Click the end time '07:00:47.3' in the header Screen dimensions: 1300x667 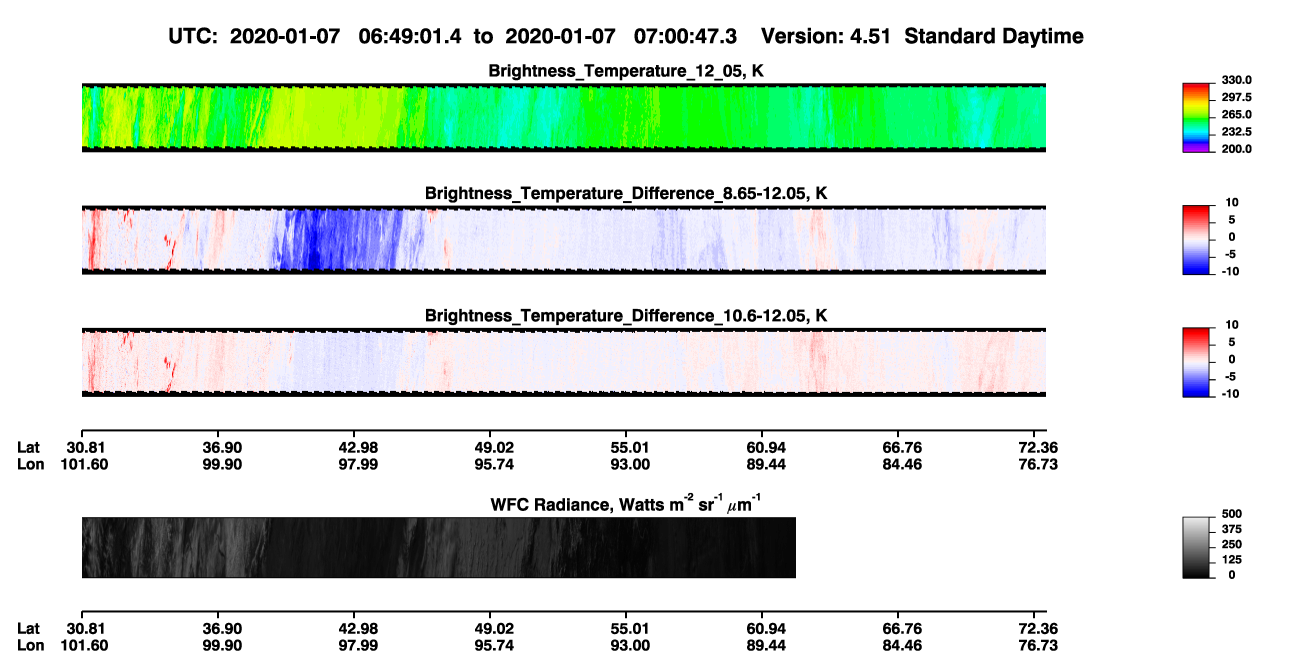click(685, 37)
